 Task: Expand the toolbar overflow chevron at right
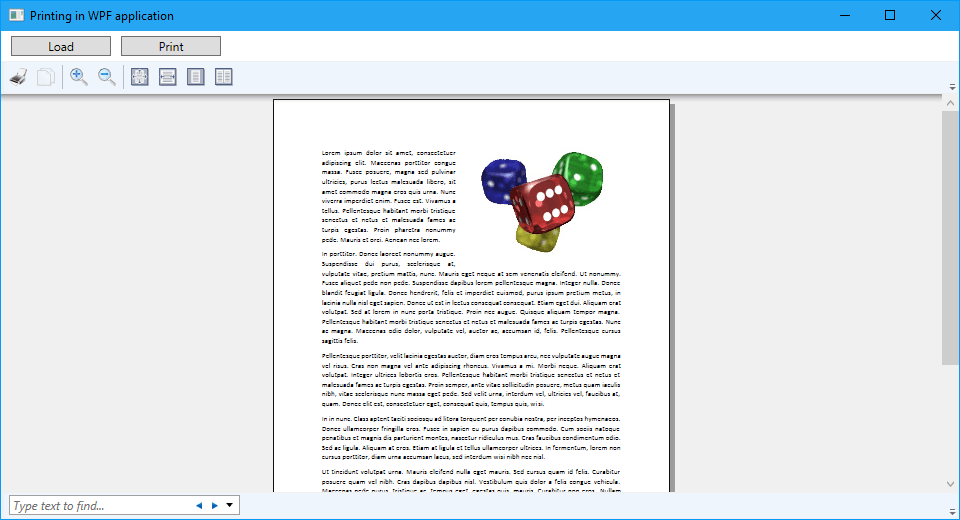pos(951,85)
